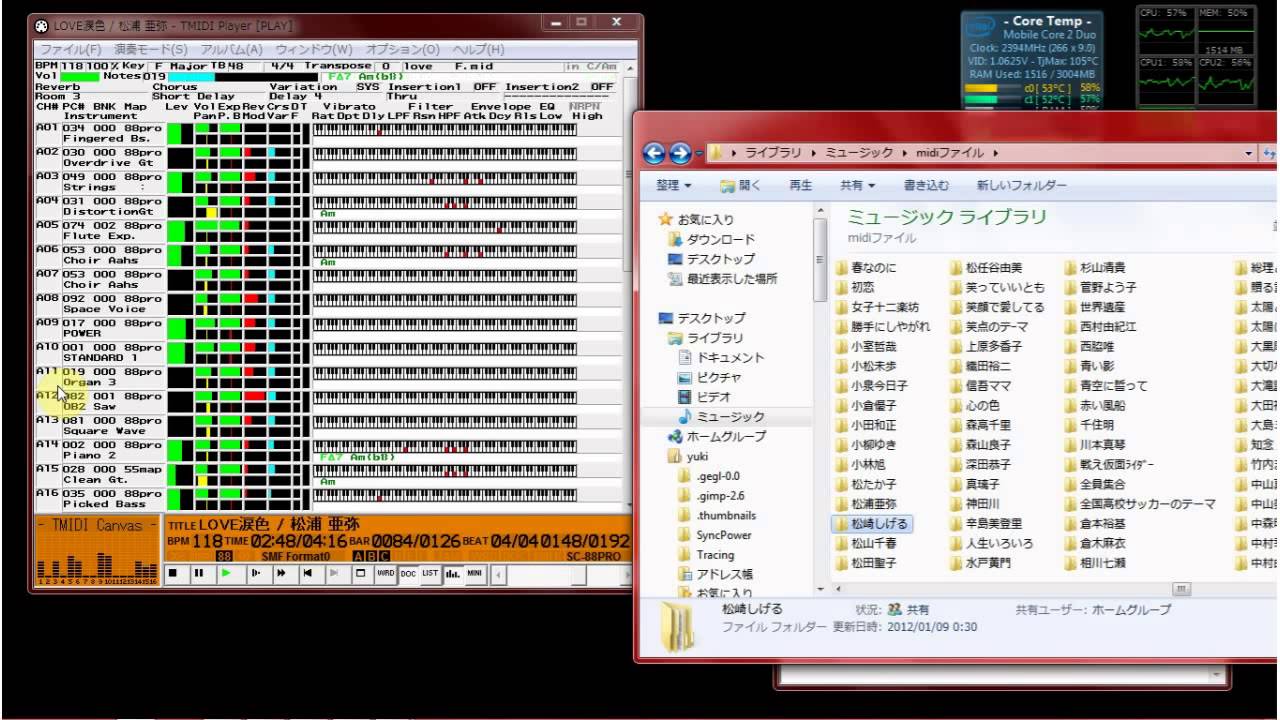Click 開く in Explorer toolbar

point(741,185)
